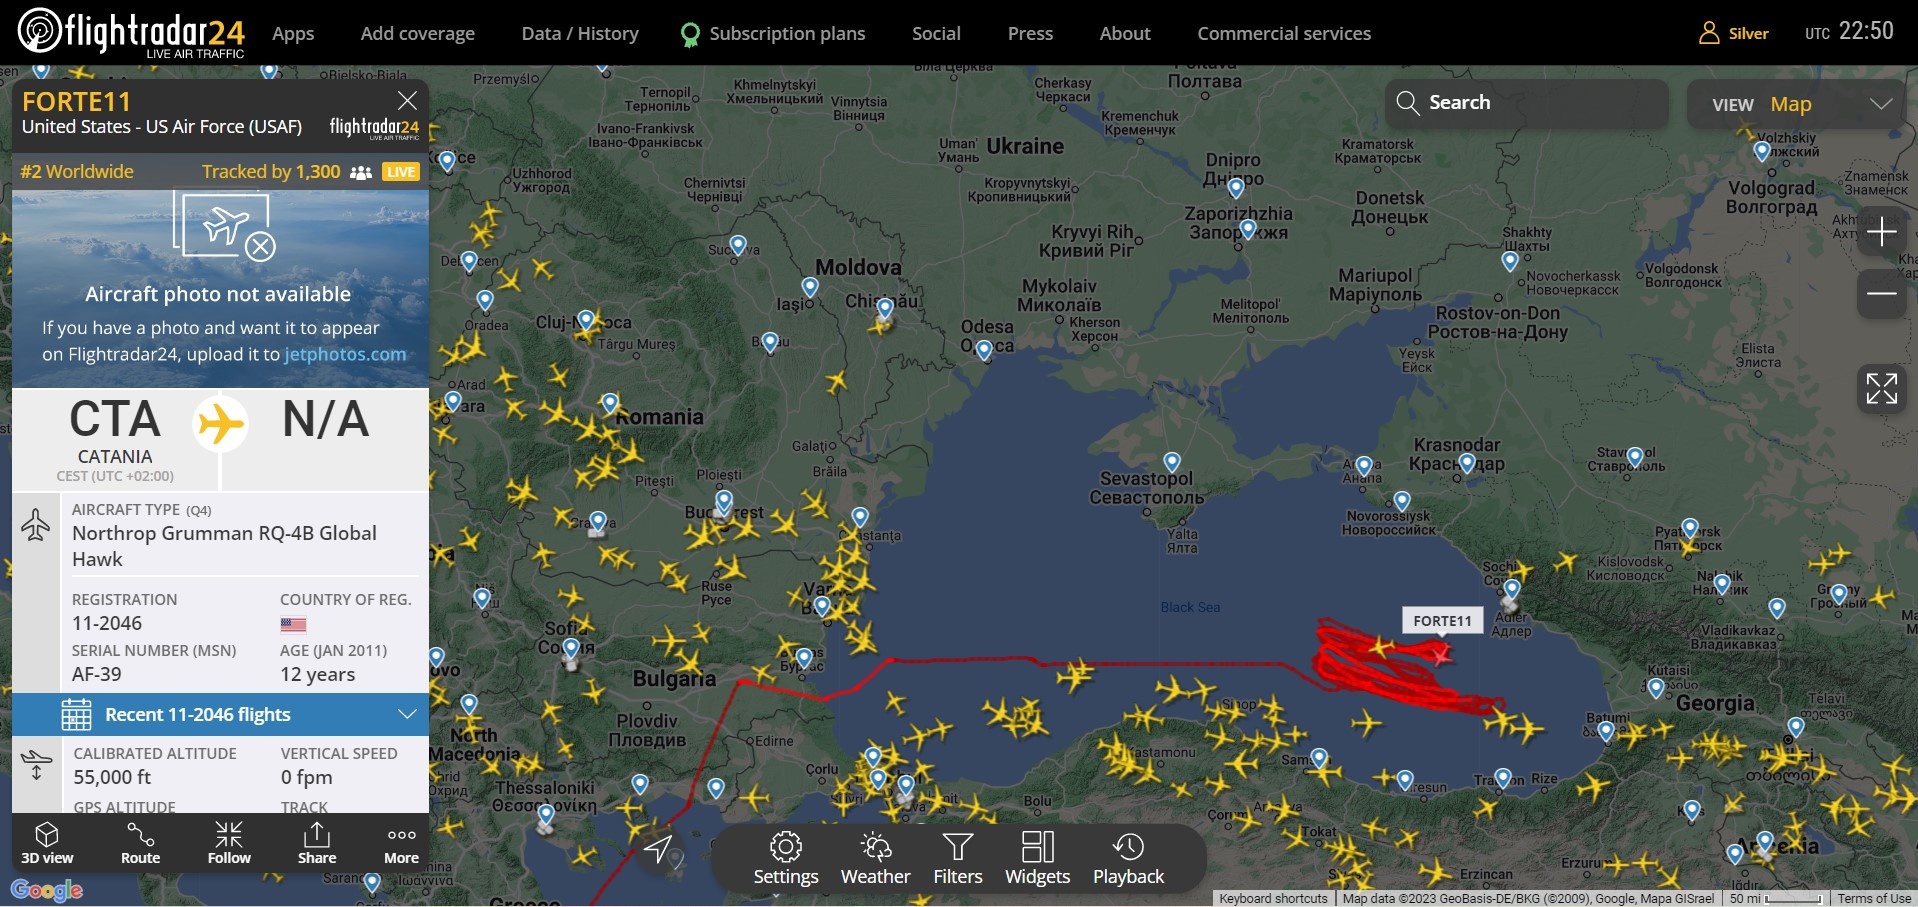Open Data / History menu
The image size is (1918, 907).
[x=580, y=33]
